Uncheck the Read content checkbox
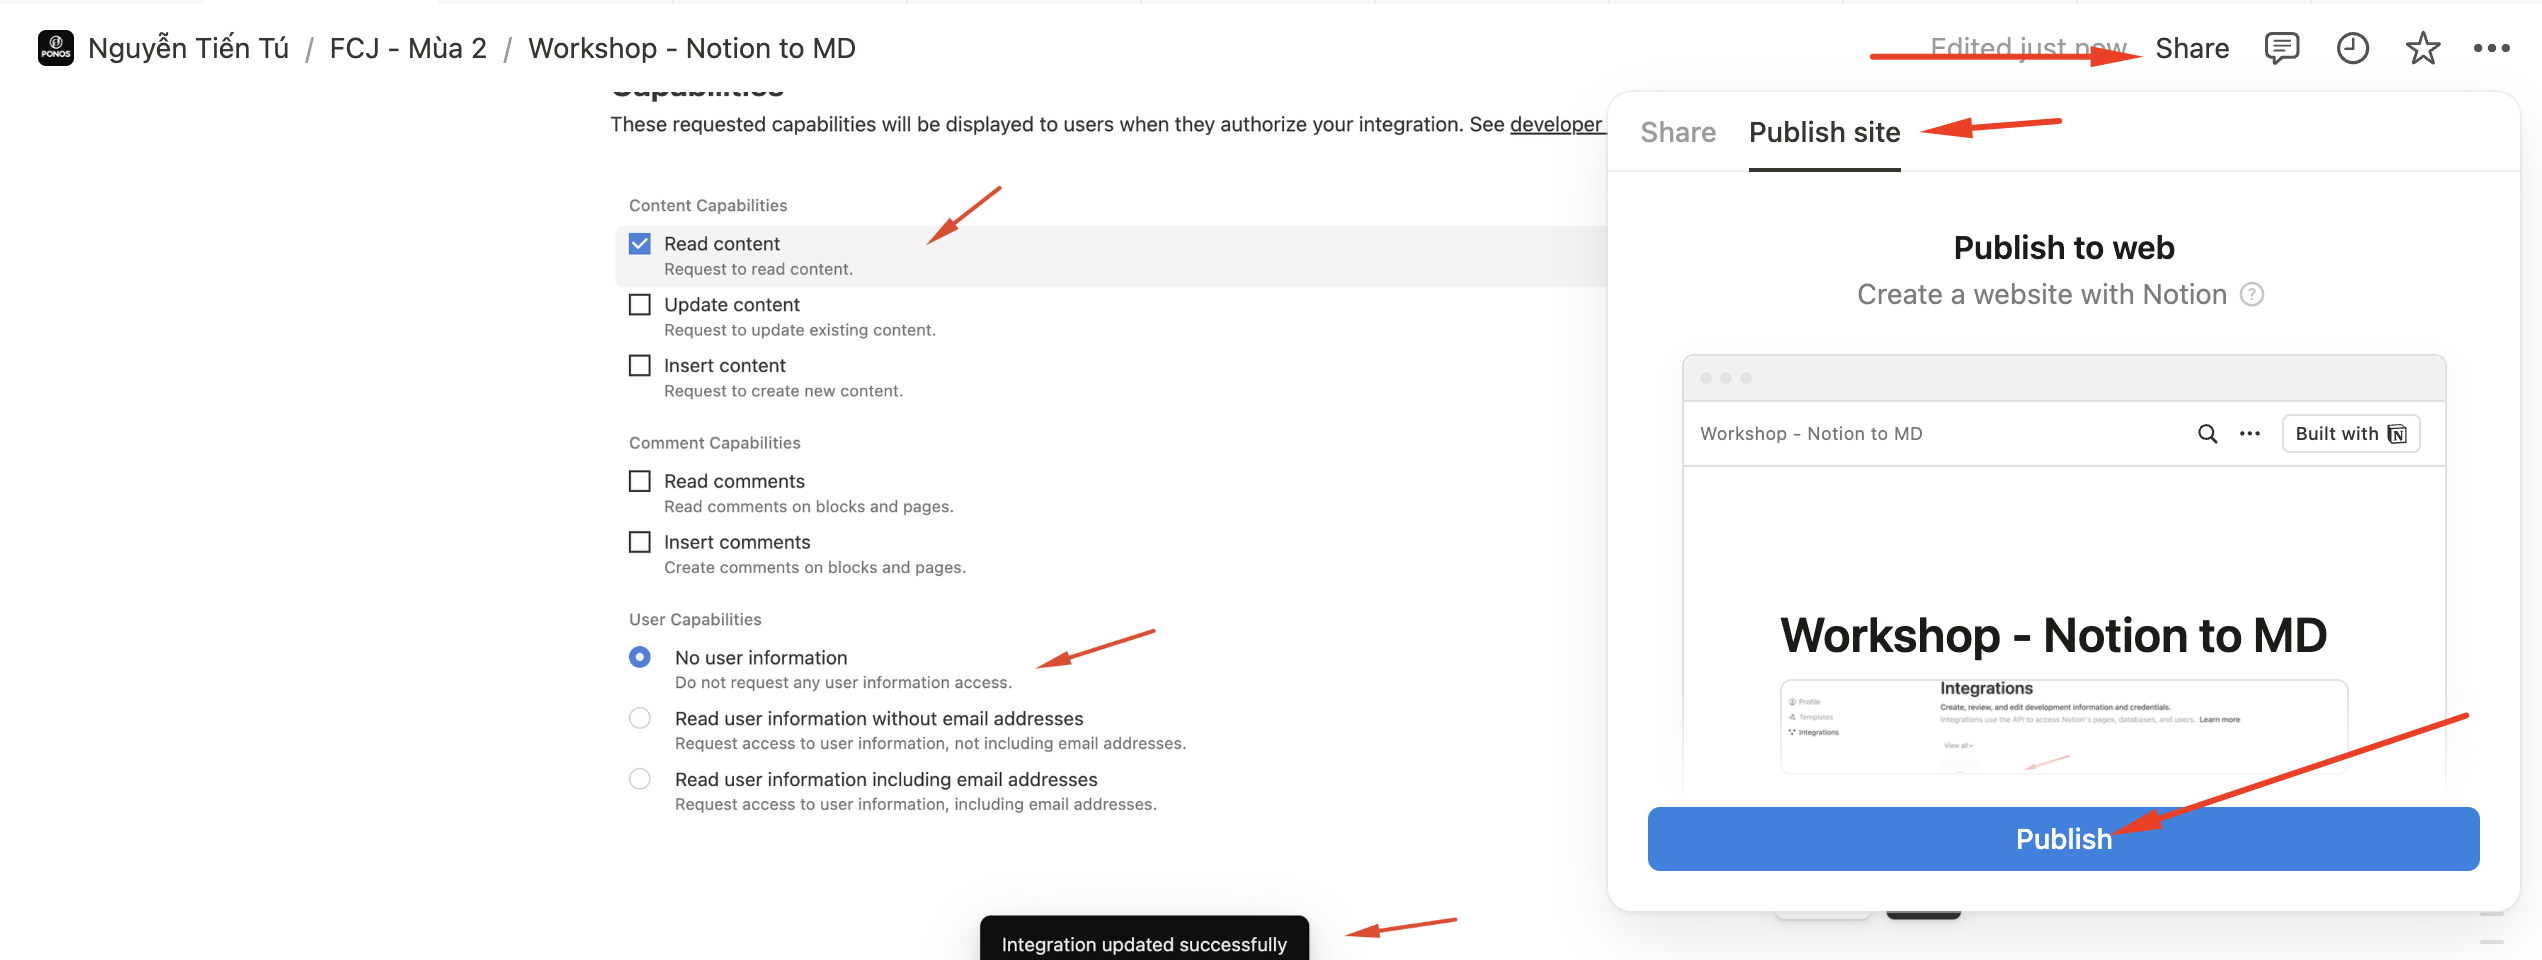 (x=640, y=244)
